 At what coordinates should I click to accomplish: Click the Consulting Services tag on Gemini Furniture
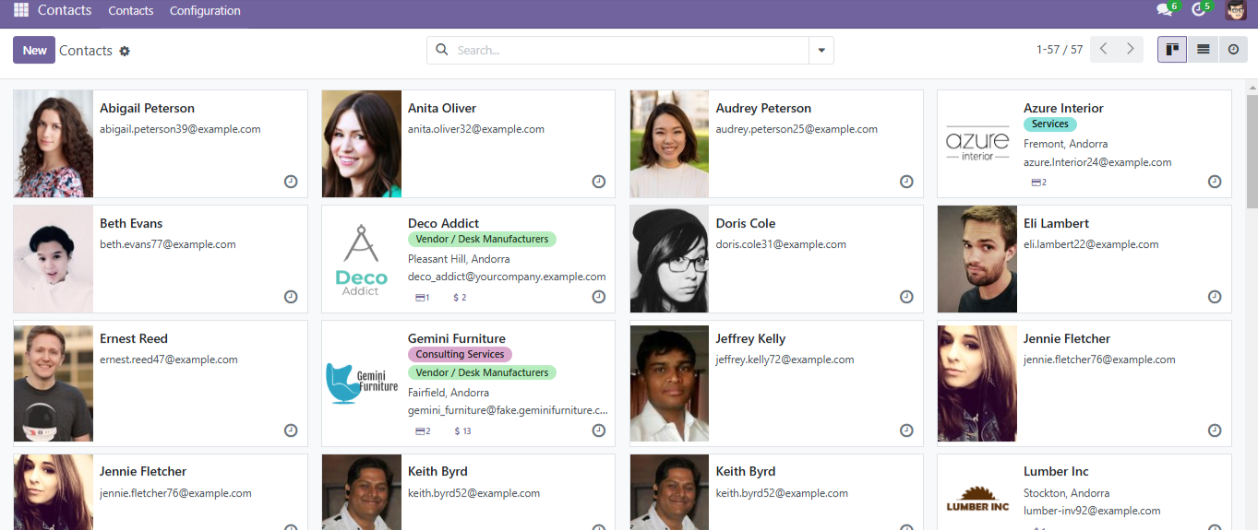[x=460, y=354]
